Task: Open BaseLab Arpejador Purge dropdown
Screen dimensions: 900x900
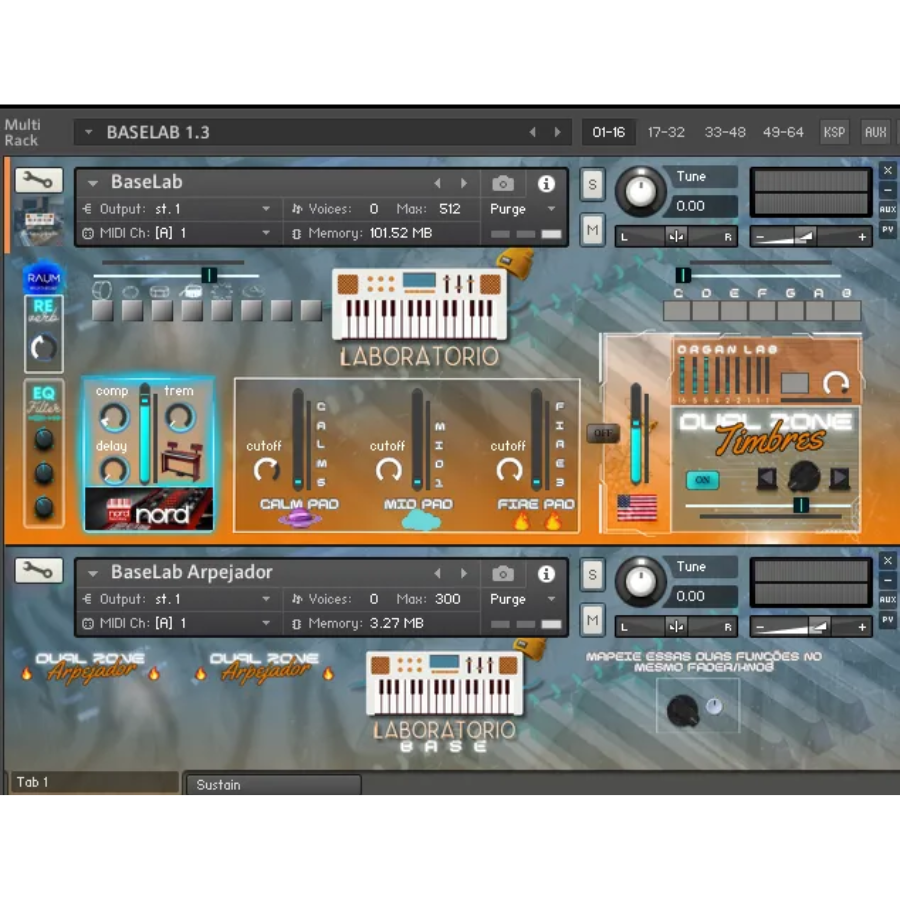Action: point(551,599)
